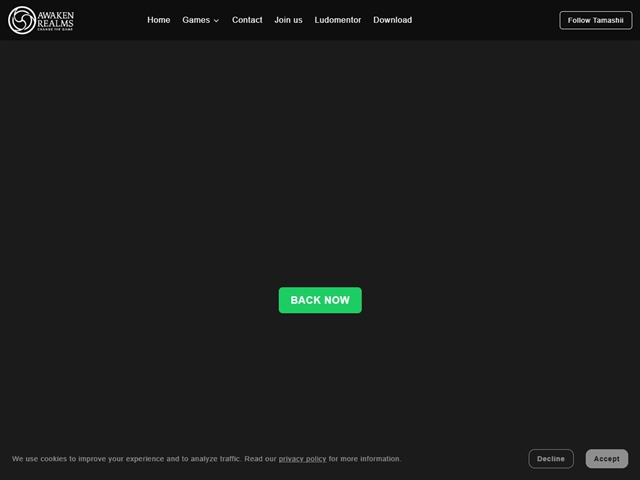Accept cookies in the banner
This screenshot has width=640, height=480.
point(606,459)
